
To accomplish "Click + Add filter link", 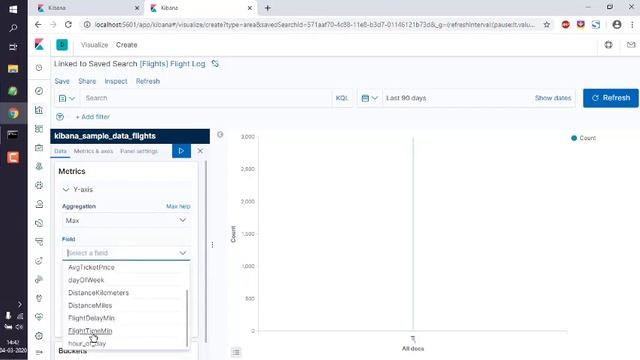I will pos(93,117).
